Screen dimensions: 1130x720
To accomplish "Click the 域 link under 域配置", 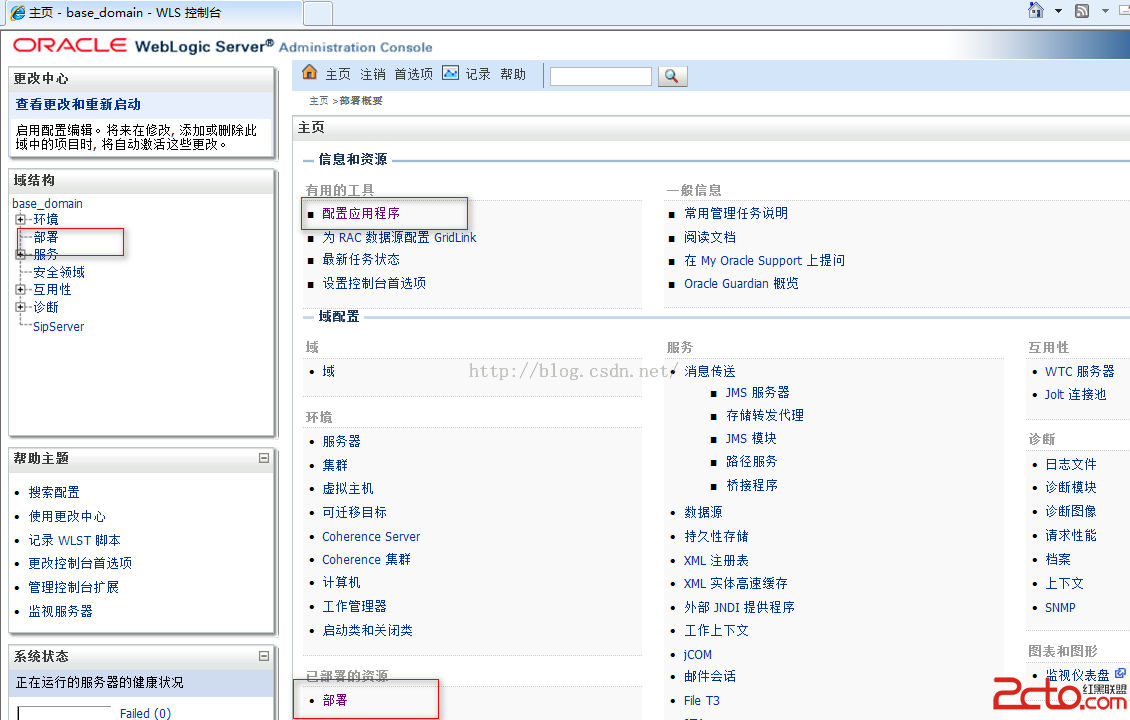I will click(x=329, y=371).
